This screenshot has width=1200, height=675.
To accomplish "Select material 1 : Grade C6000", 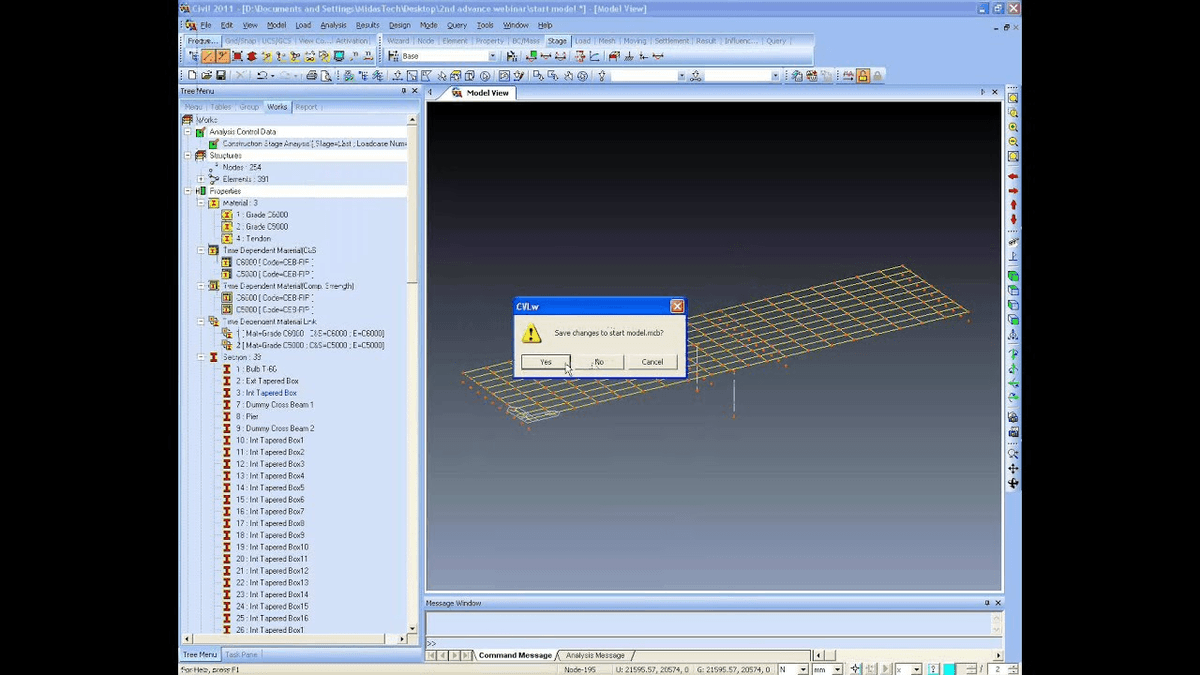I will (261, 215).
